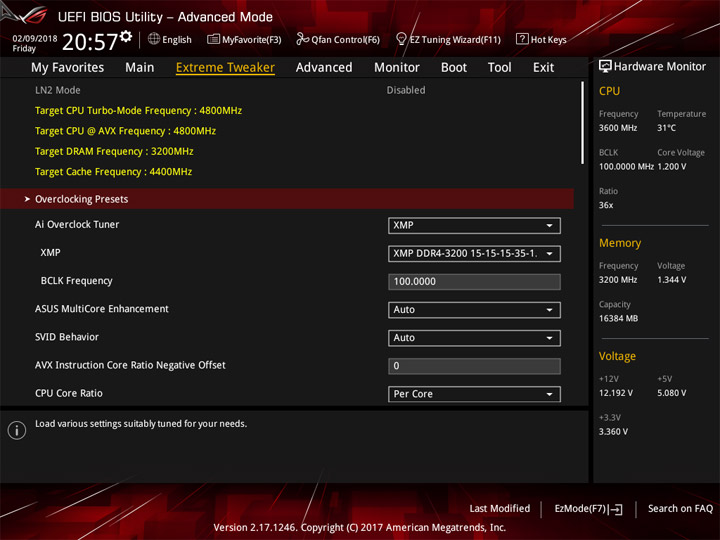Click the Hardware Monitor heading
The width and height of the screenshot is (720, 540).
660,67
